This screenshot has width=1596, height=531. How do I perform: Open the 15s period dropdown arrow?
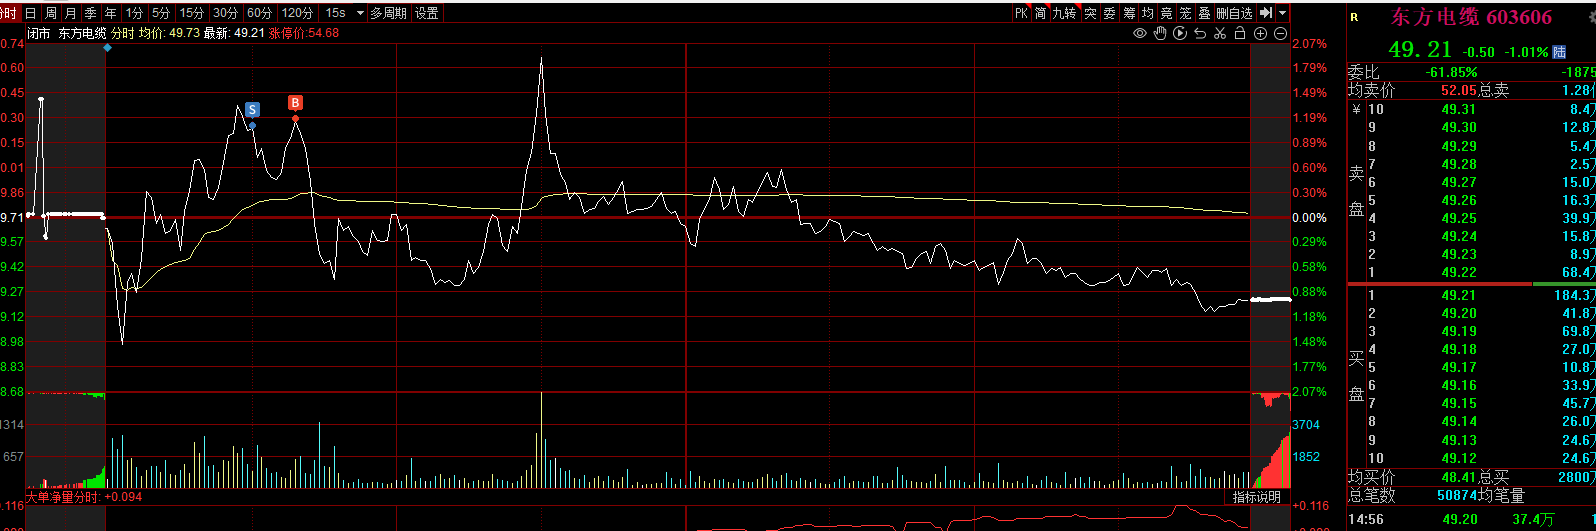pyautogui.click(x=360, y=13)
